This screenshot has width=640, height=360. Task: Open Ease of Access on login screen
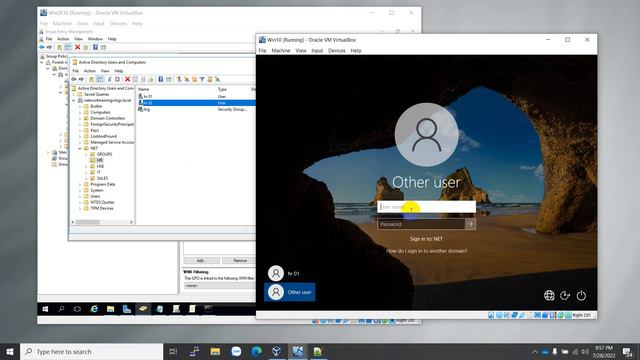coord(565,295)
